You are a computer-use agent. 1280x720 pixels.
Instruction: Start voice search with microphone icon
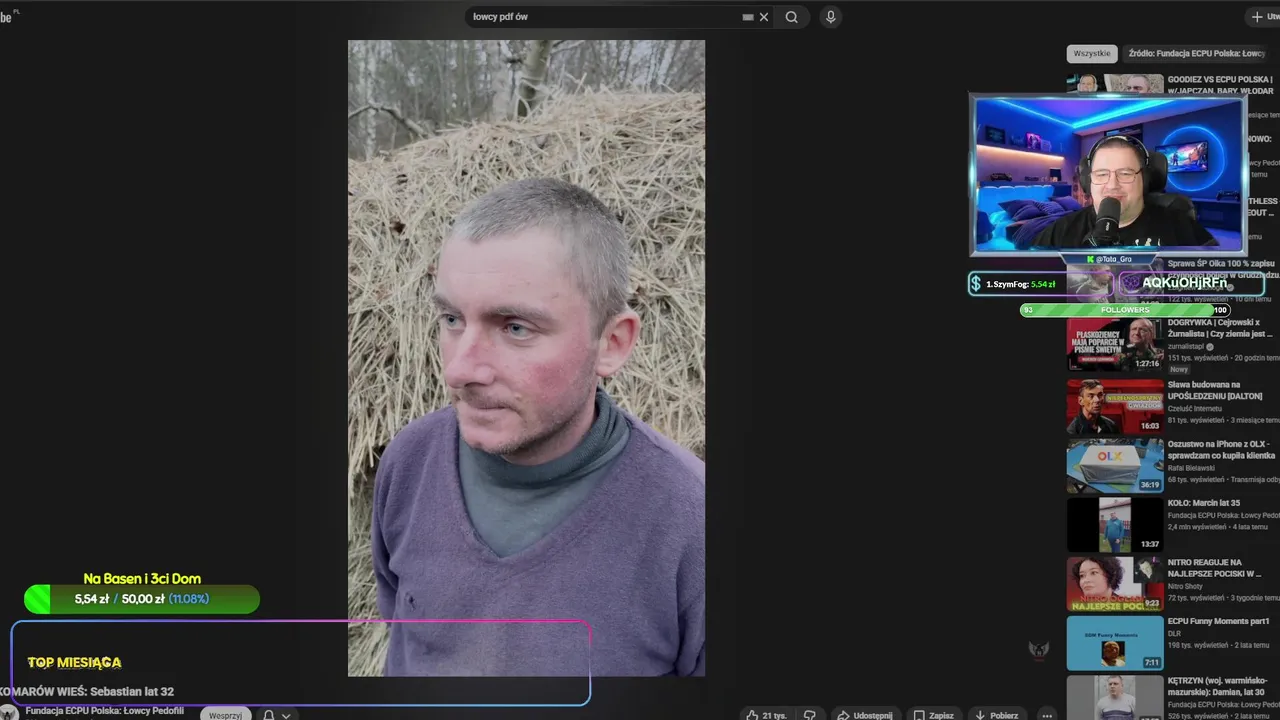point(830,17)
